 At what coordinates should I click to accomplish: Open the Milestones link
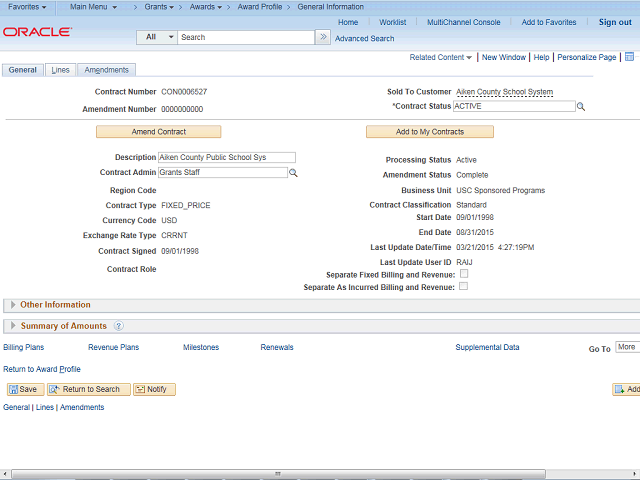(201, 347)
